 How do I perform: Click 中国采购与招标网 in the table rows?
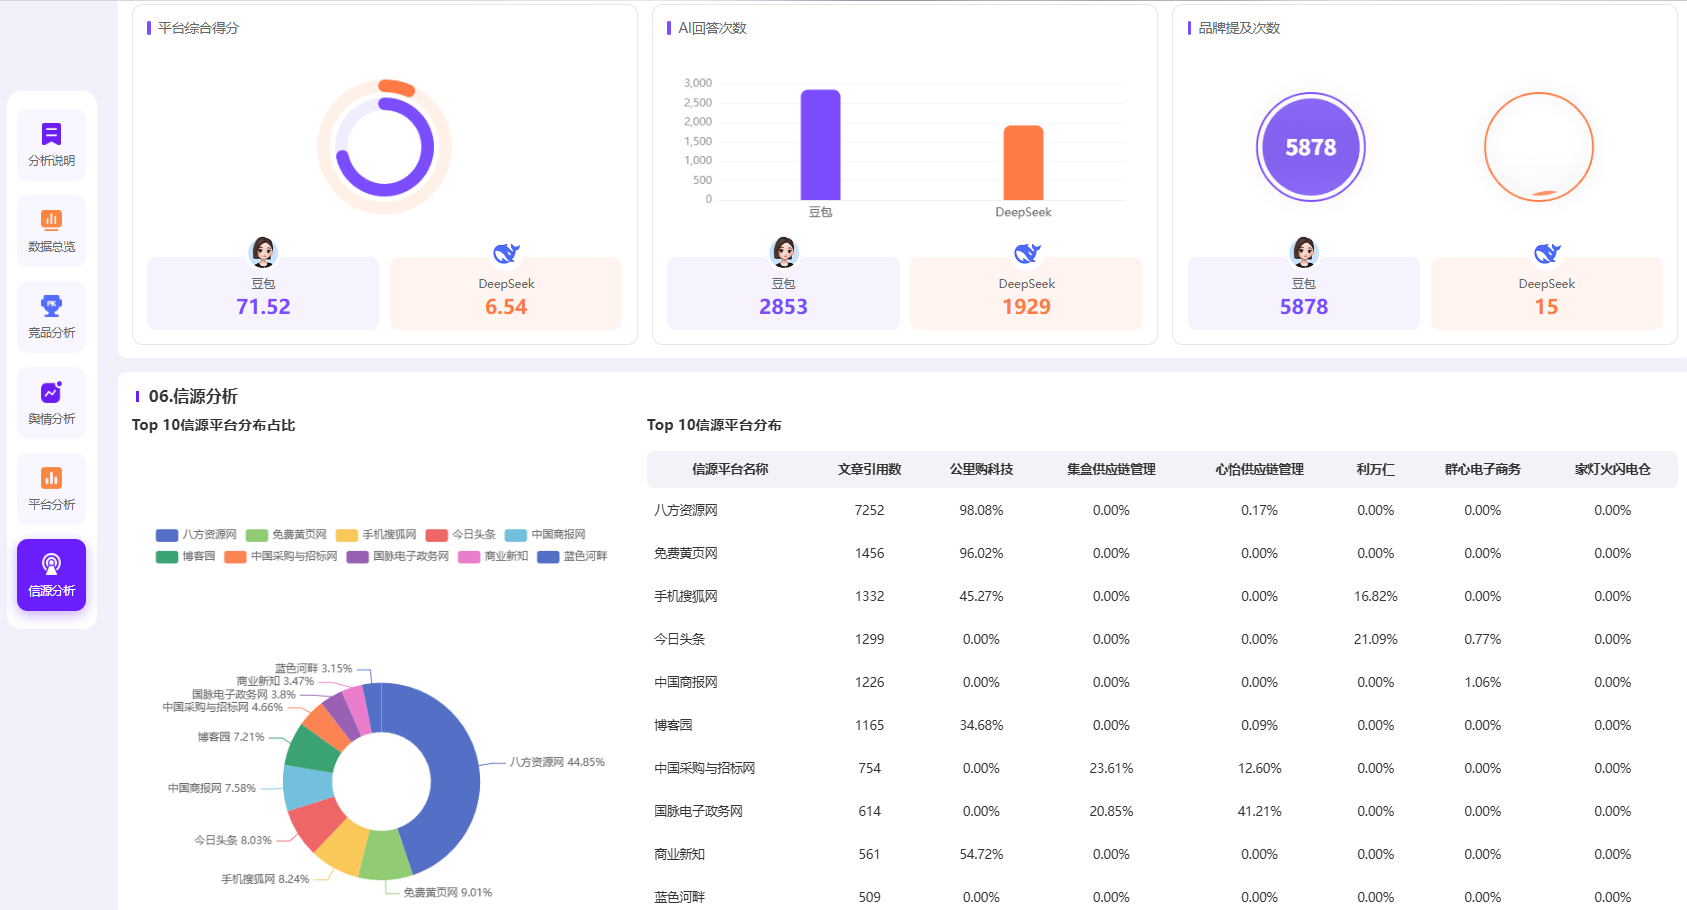click(704, 768)
